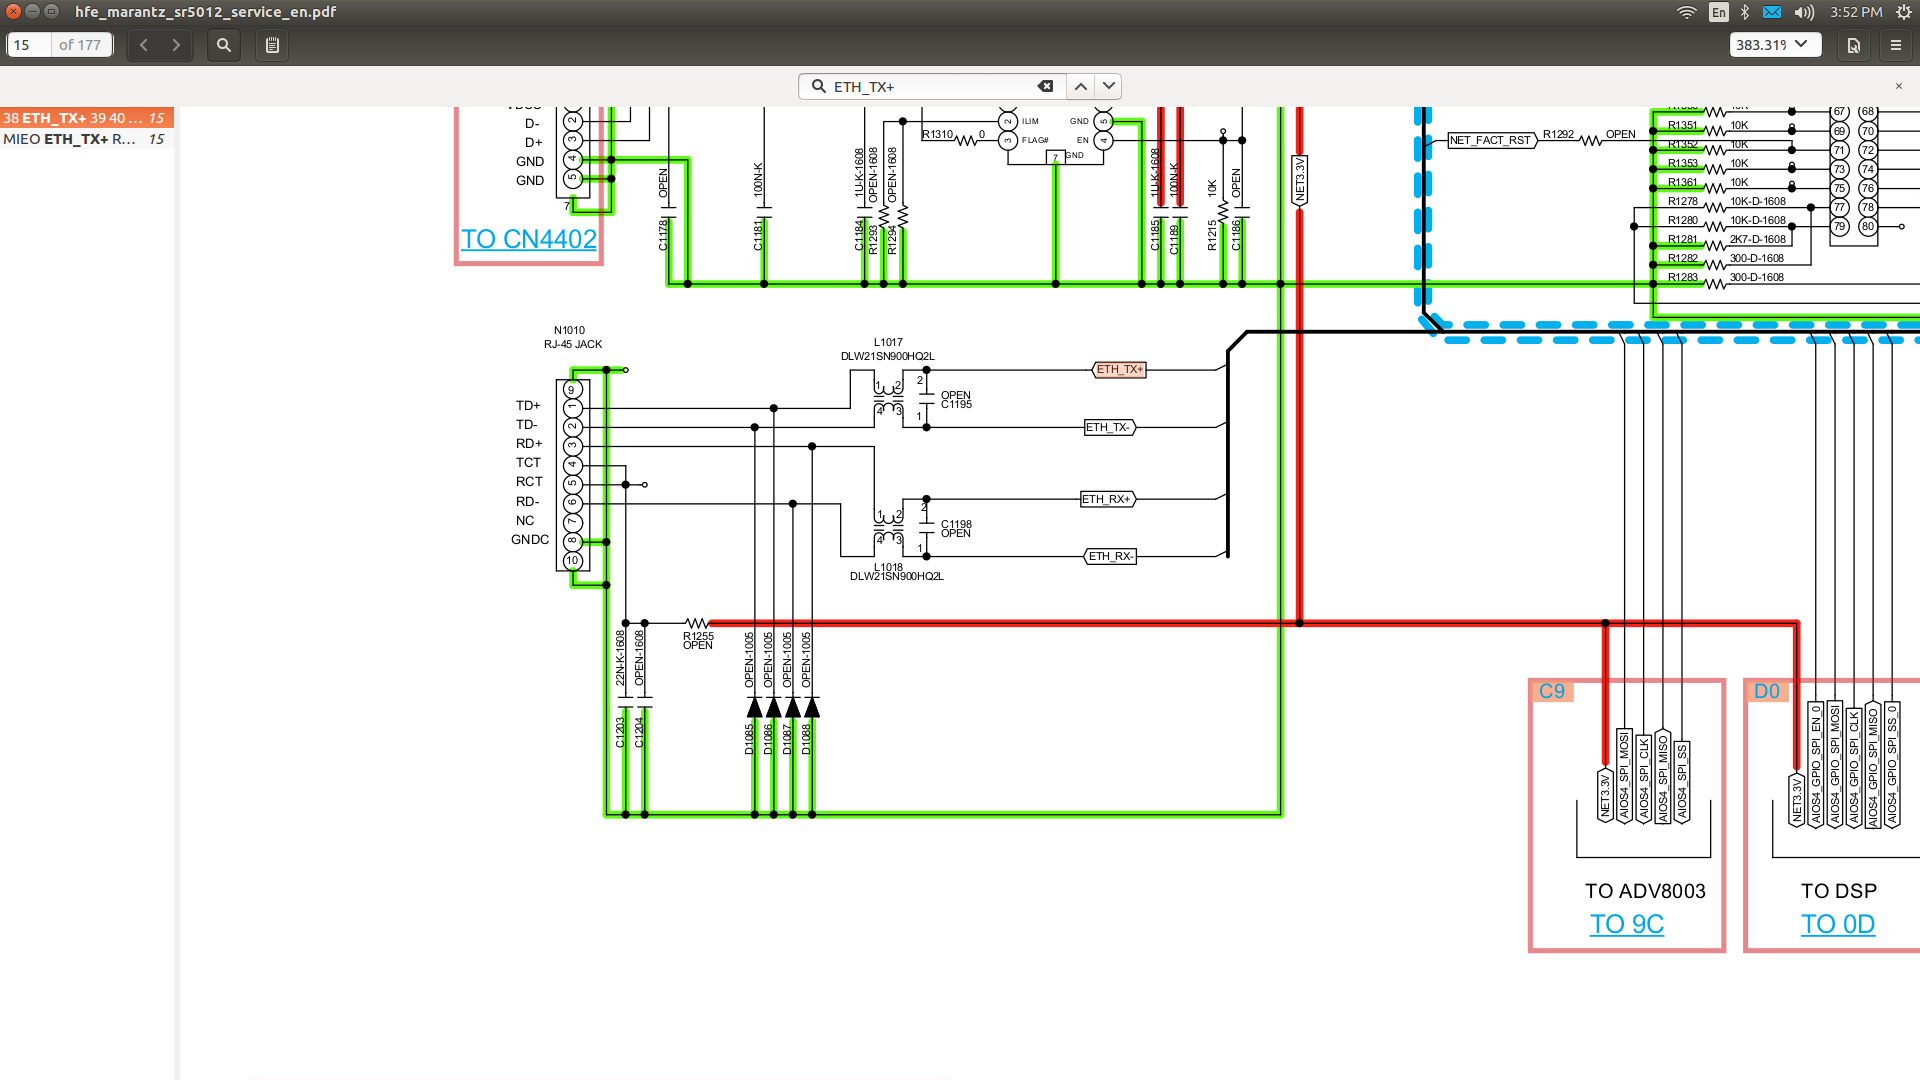Open document file options button
The height and width of the screenshot is (1080, 1920).
coord(1853,45)
